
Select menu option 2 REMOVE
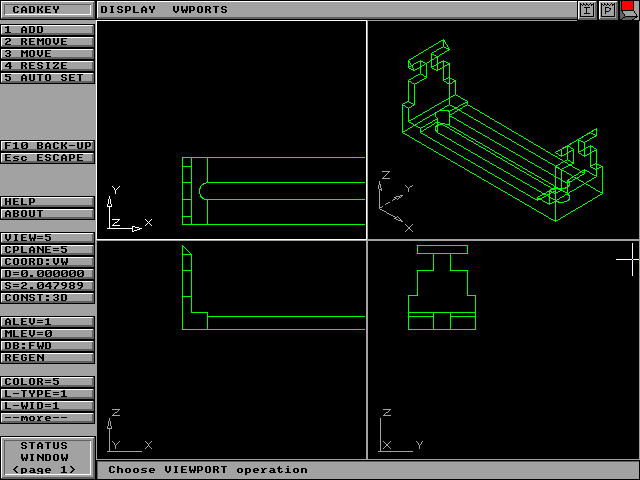[x=48, y=42]
